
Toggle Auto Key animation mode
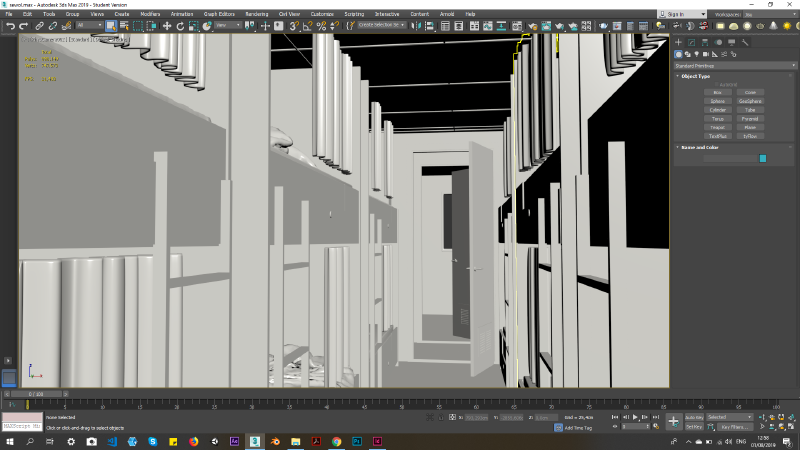pyautogui.click(x=693, y=416)
